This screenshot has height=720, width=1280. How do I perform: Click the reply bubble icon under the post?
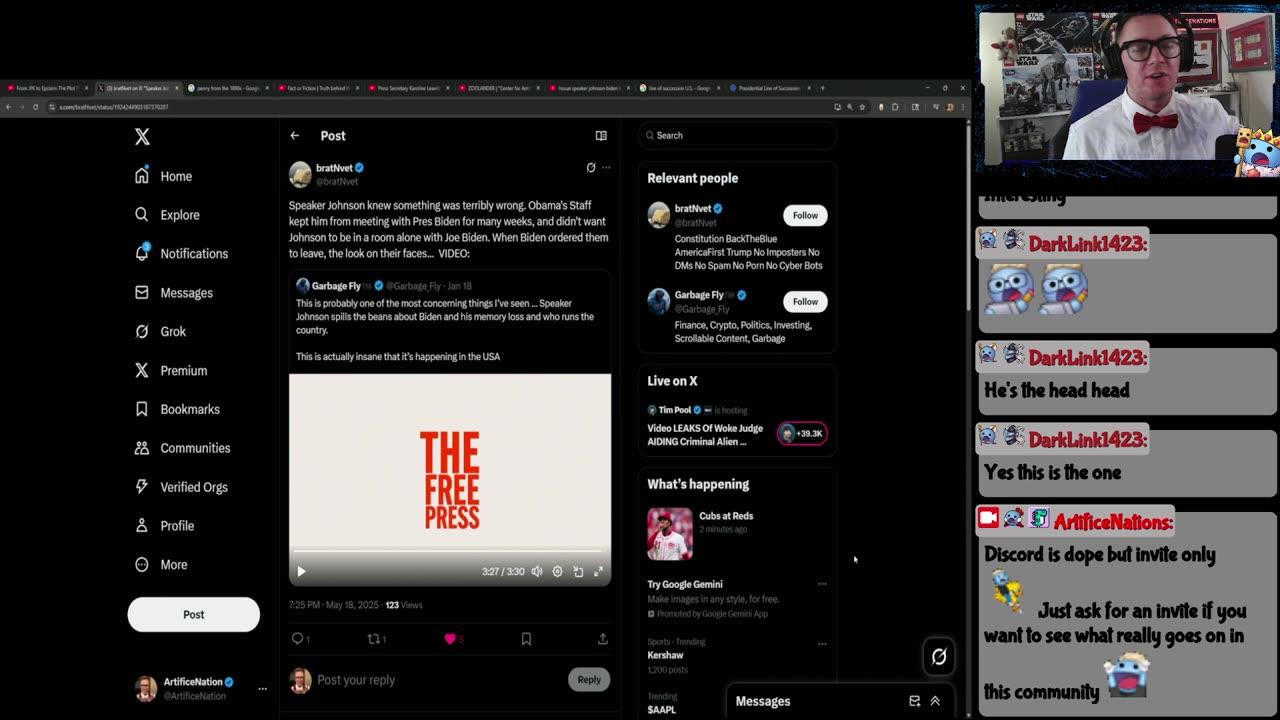[x=297, y=639]
